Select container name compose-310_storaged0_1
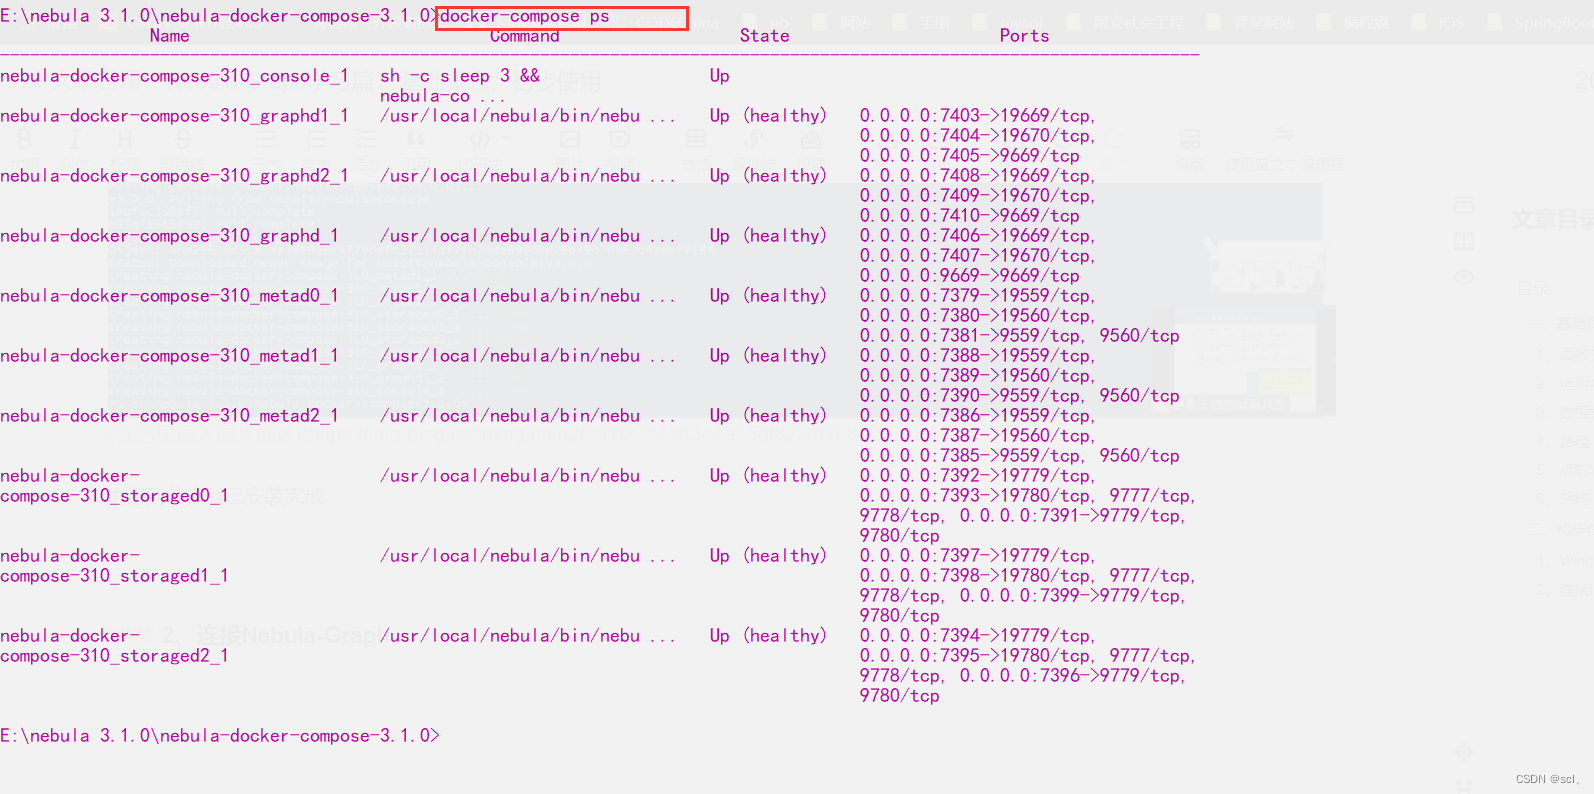 point(114,496)
